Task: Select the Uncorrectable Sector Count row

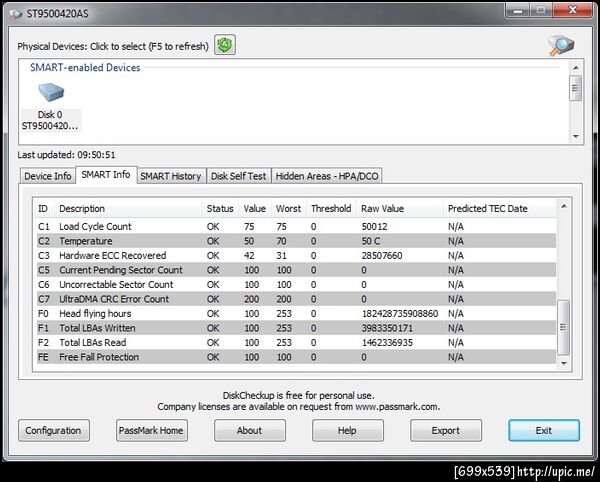Action: click(x=296, y=285)
